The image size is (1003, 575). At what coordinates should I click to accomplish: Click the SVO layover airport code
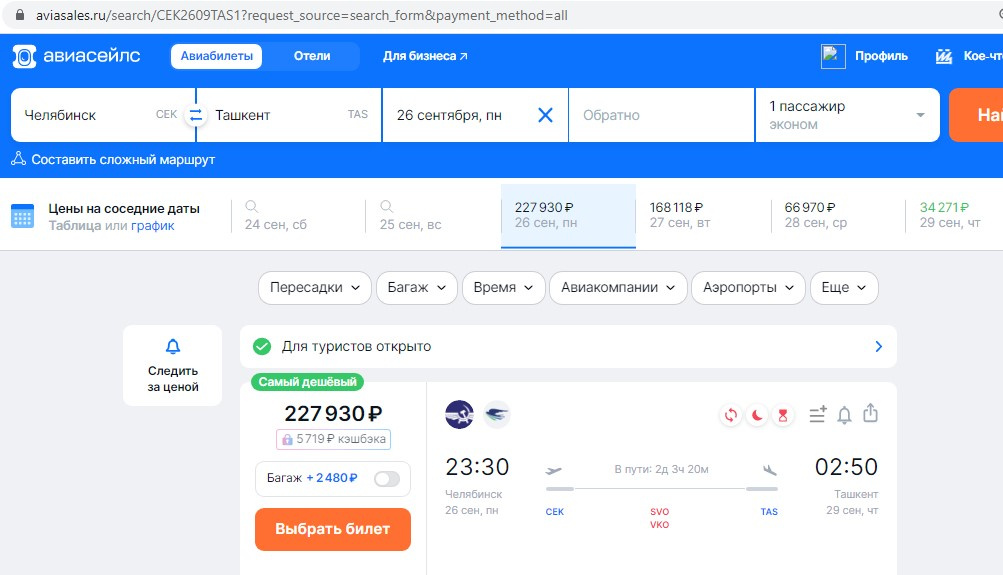click(659, 512)
